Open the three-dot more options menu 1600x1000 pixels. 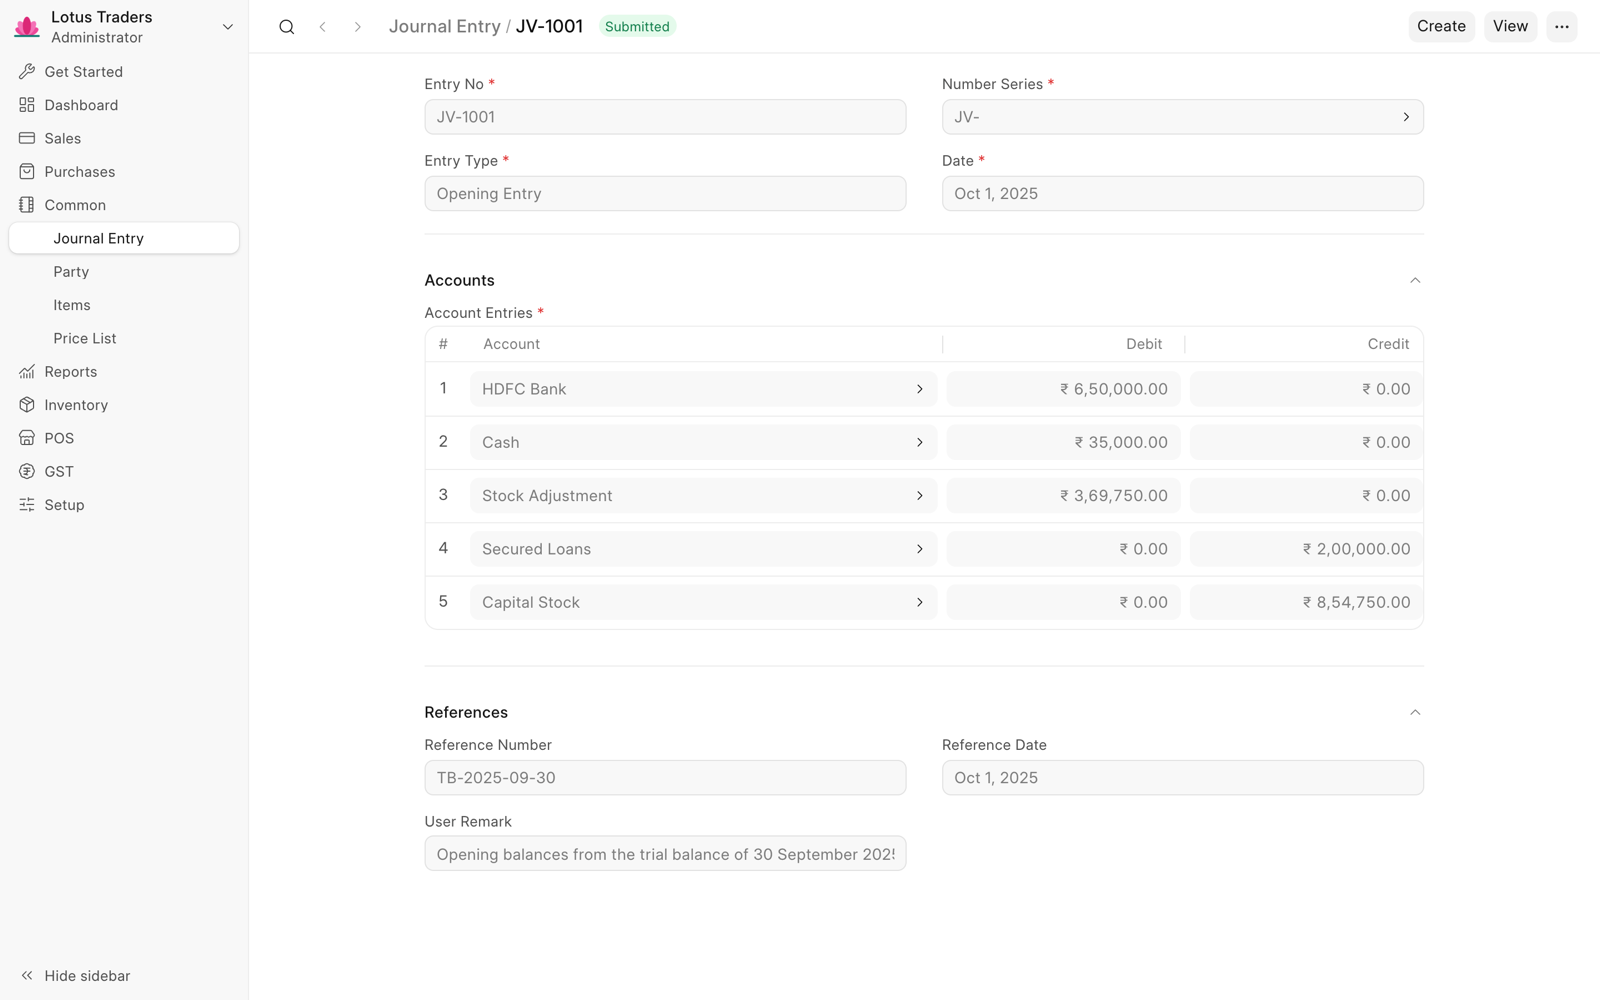click(1562, 27)
